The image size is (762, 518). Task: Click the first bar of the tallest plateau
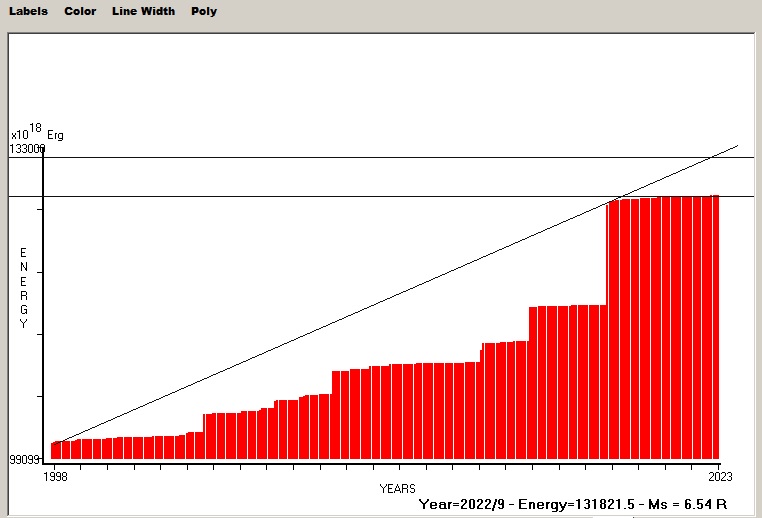610,330
